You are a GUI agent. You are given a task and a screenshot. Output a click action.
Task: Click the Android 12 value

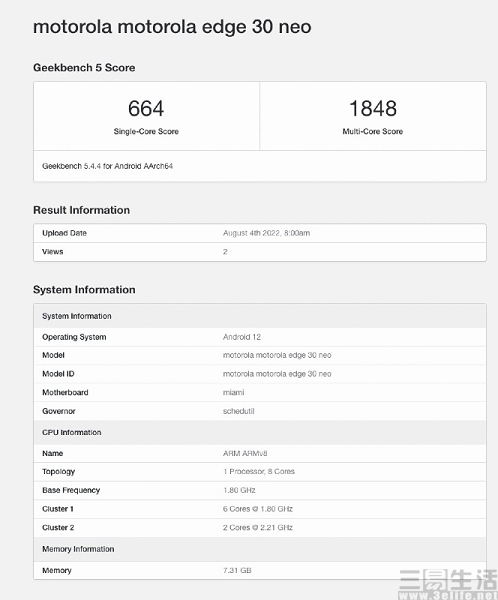click(242, 337)
